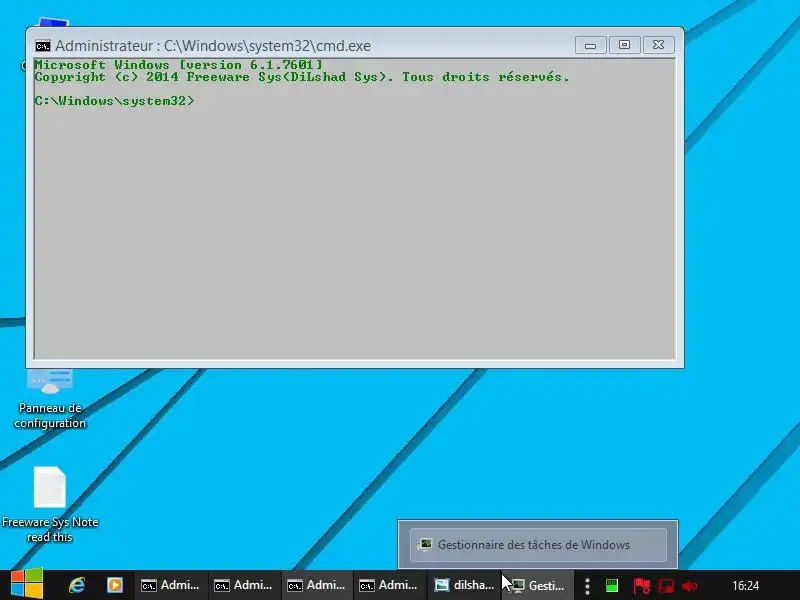Click the Microsoft Windows version 6.1.7601 line
Screen dimensions: 800x600
coord(178,65)
